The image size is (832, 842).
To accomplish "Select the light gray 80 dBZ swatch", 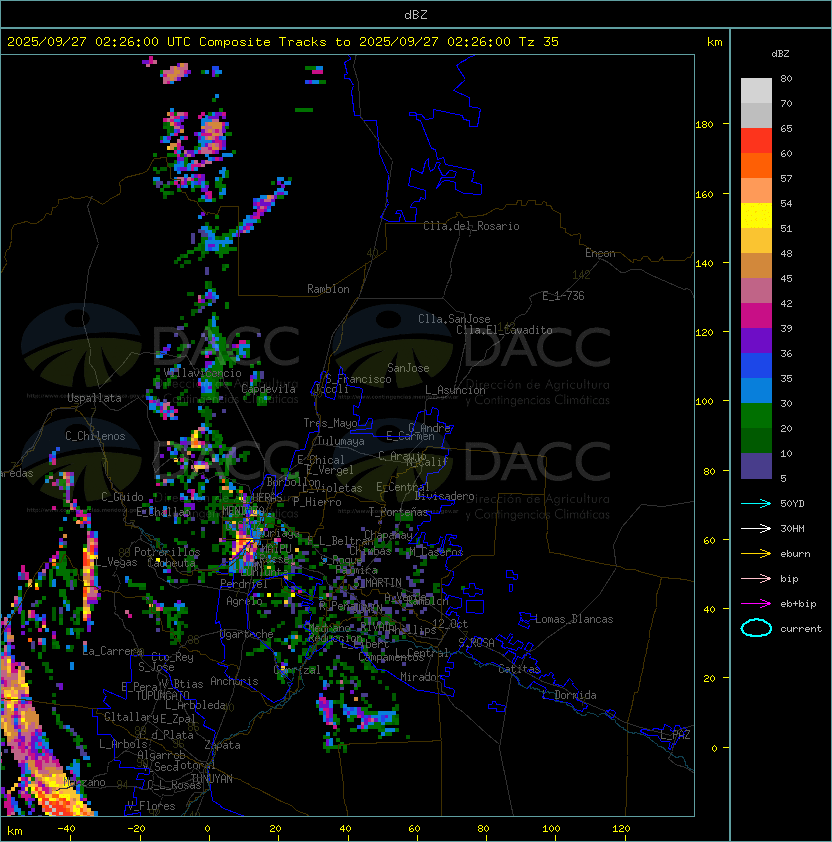I will tap(756, 90).
